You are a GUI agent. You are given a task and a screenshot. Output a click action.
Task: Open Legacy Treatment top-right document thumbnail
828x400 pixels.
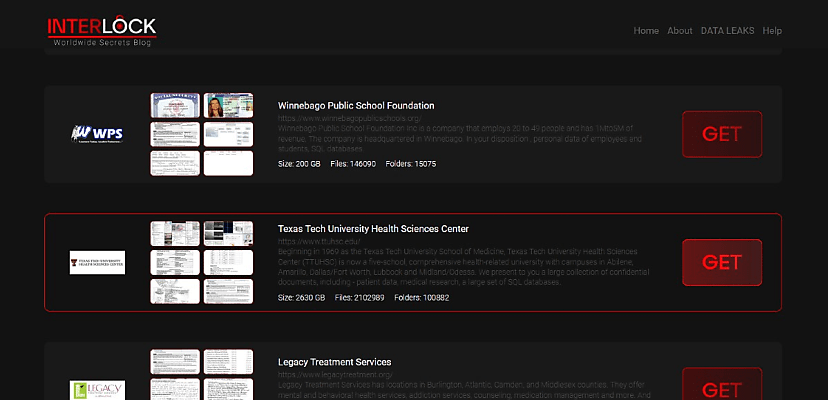click(228, 361)
